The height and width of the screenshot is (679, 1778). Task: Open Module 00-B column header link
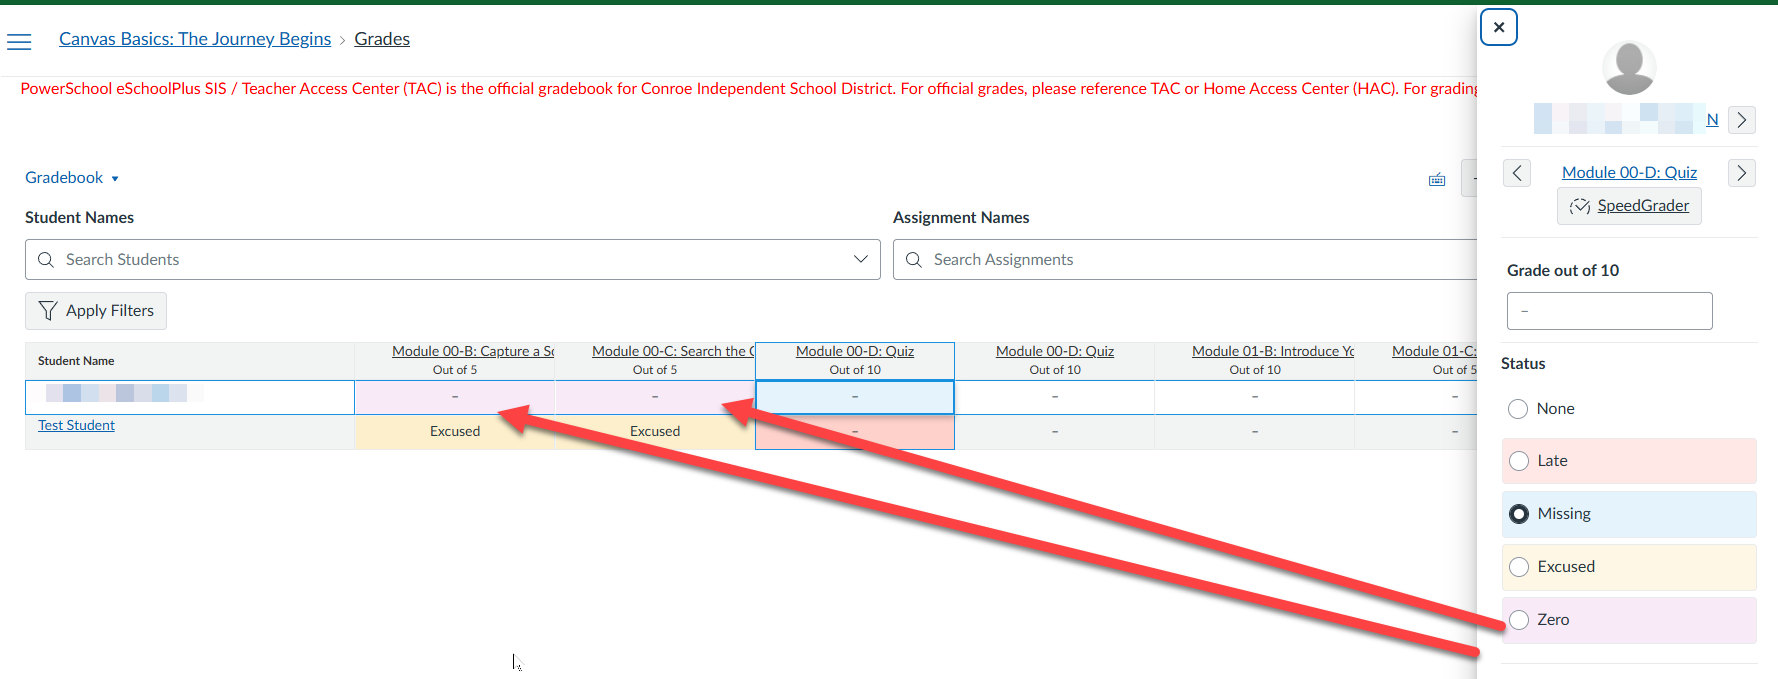coord(472,351)
